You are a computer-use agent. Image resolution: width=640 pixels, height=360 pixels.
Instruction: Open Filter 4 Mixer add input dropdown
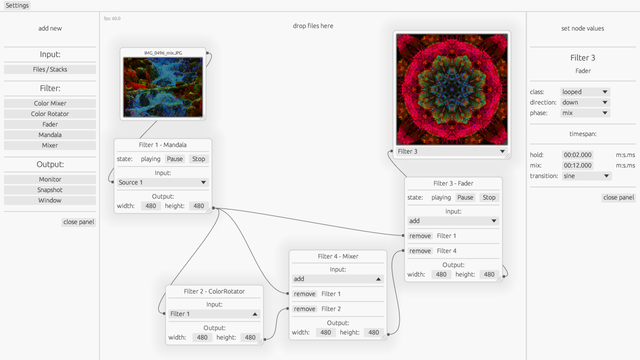tap(338, 279)
